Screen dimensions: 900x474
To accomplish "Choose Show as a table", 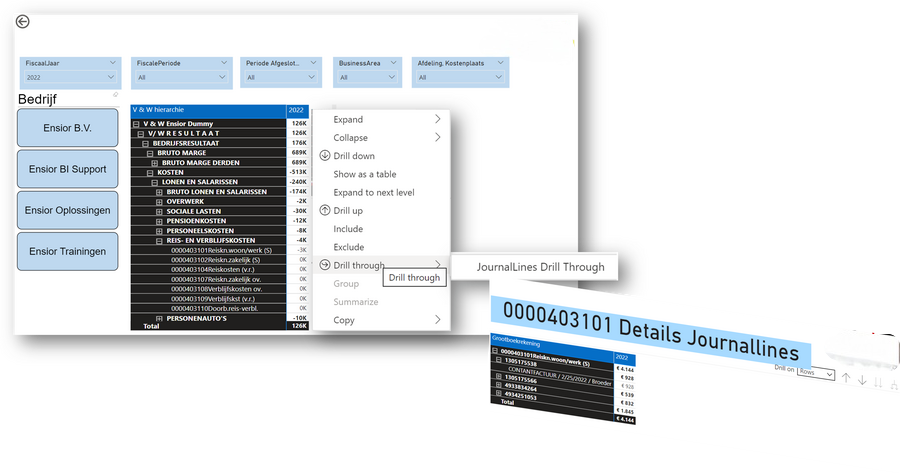I will [364, 174].
